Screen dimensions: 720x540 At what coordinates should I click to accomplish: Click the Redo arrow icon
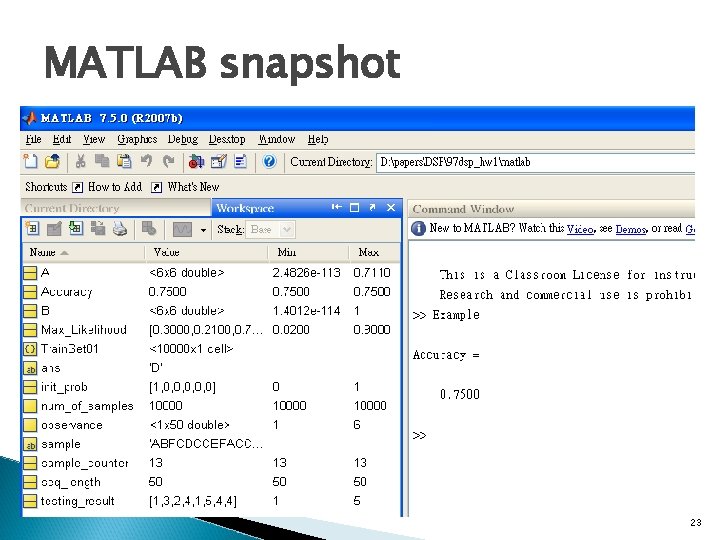click(x=169, y=161)
